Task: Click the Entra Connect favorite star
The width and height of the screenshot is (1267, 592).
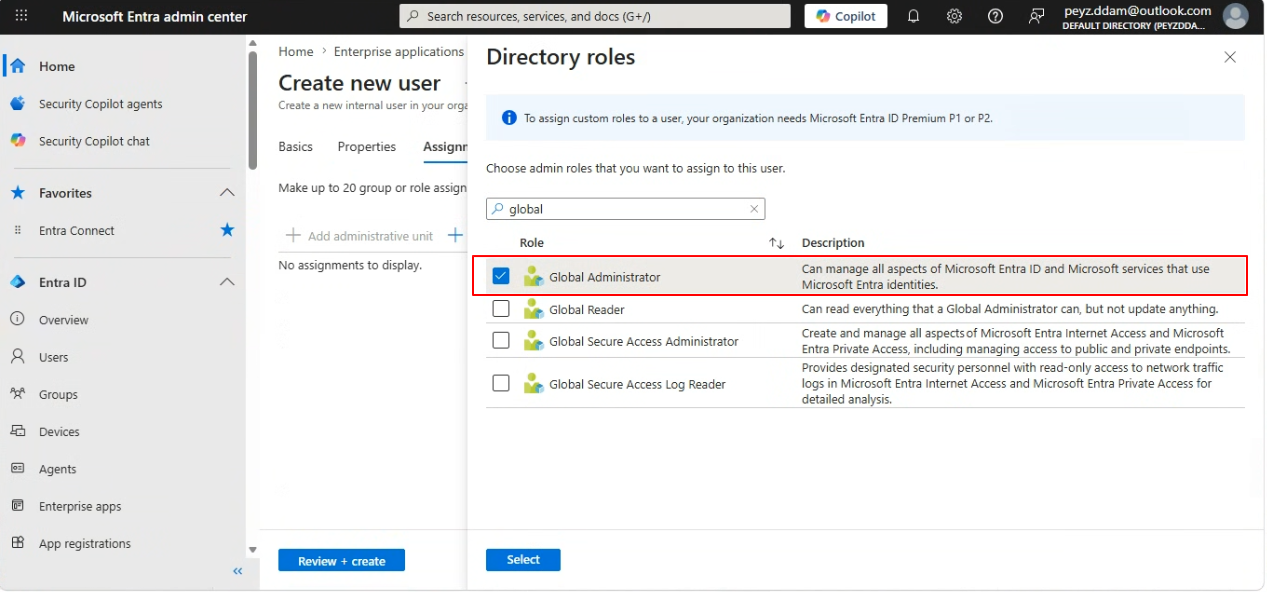Action: (x=227, y=230)
